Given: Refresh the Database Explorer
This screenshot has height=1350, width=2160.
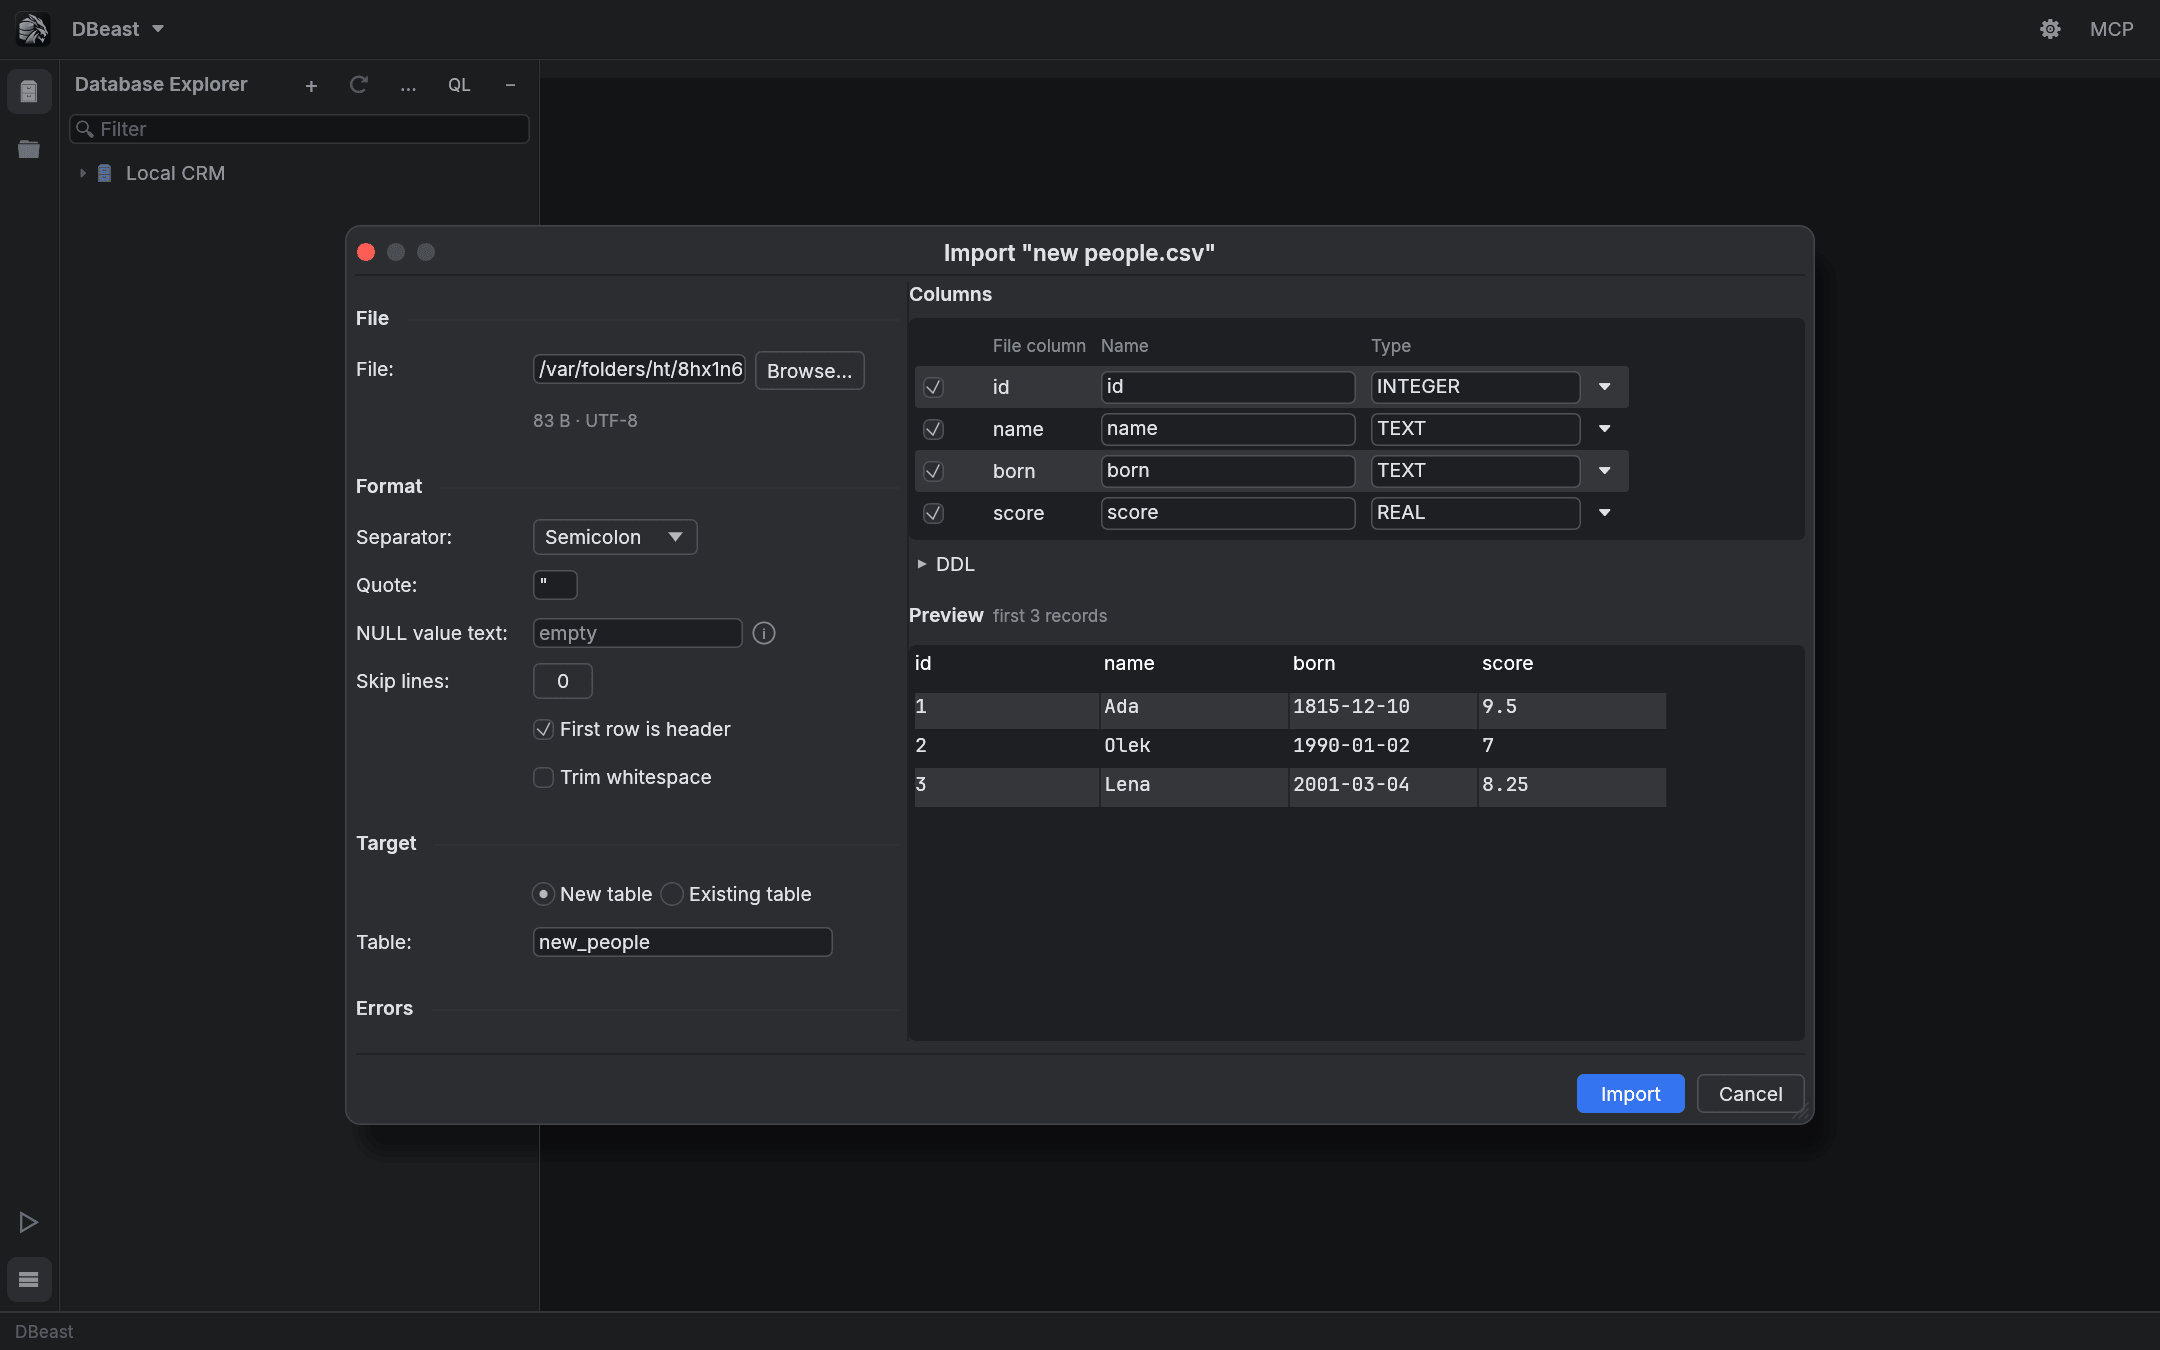Looking at the screenshot, I should (358, 85).
